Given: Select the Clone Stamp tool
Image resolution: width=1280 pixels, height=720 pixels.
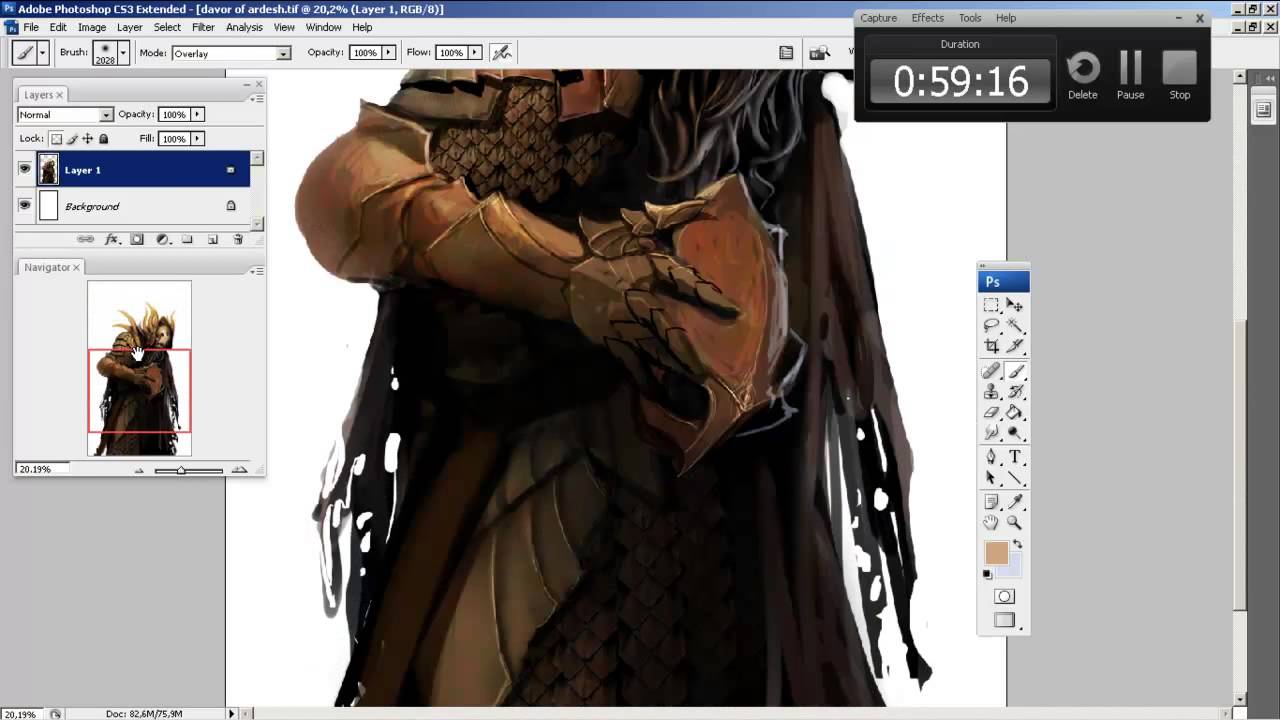Looking at the screenshot, I should [x=991, y=392].
